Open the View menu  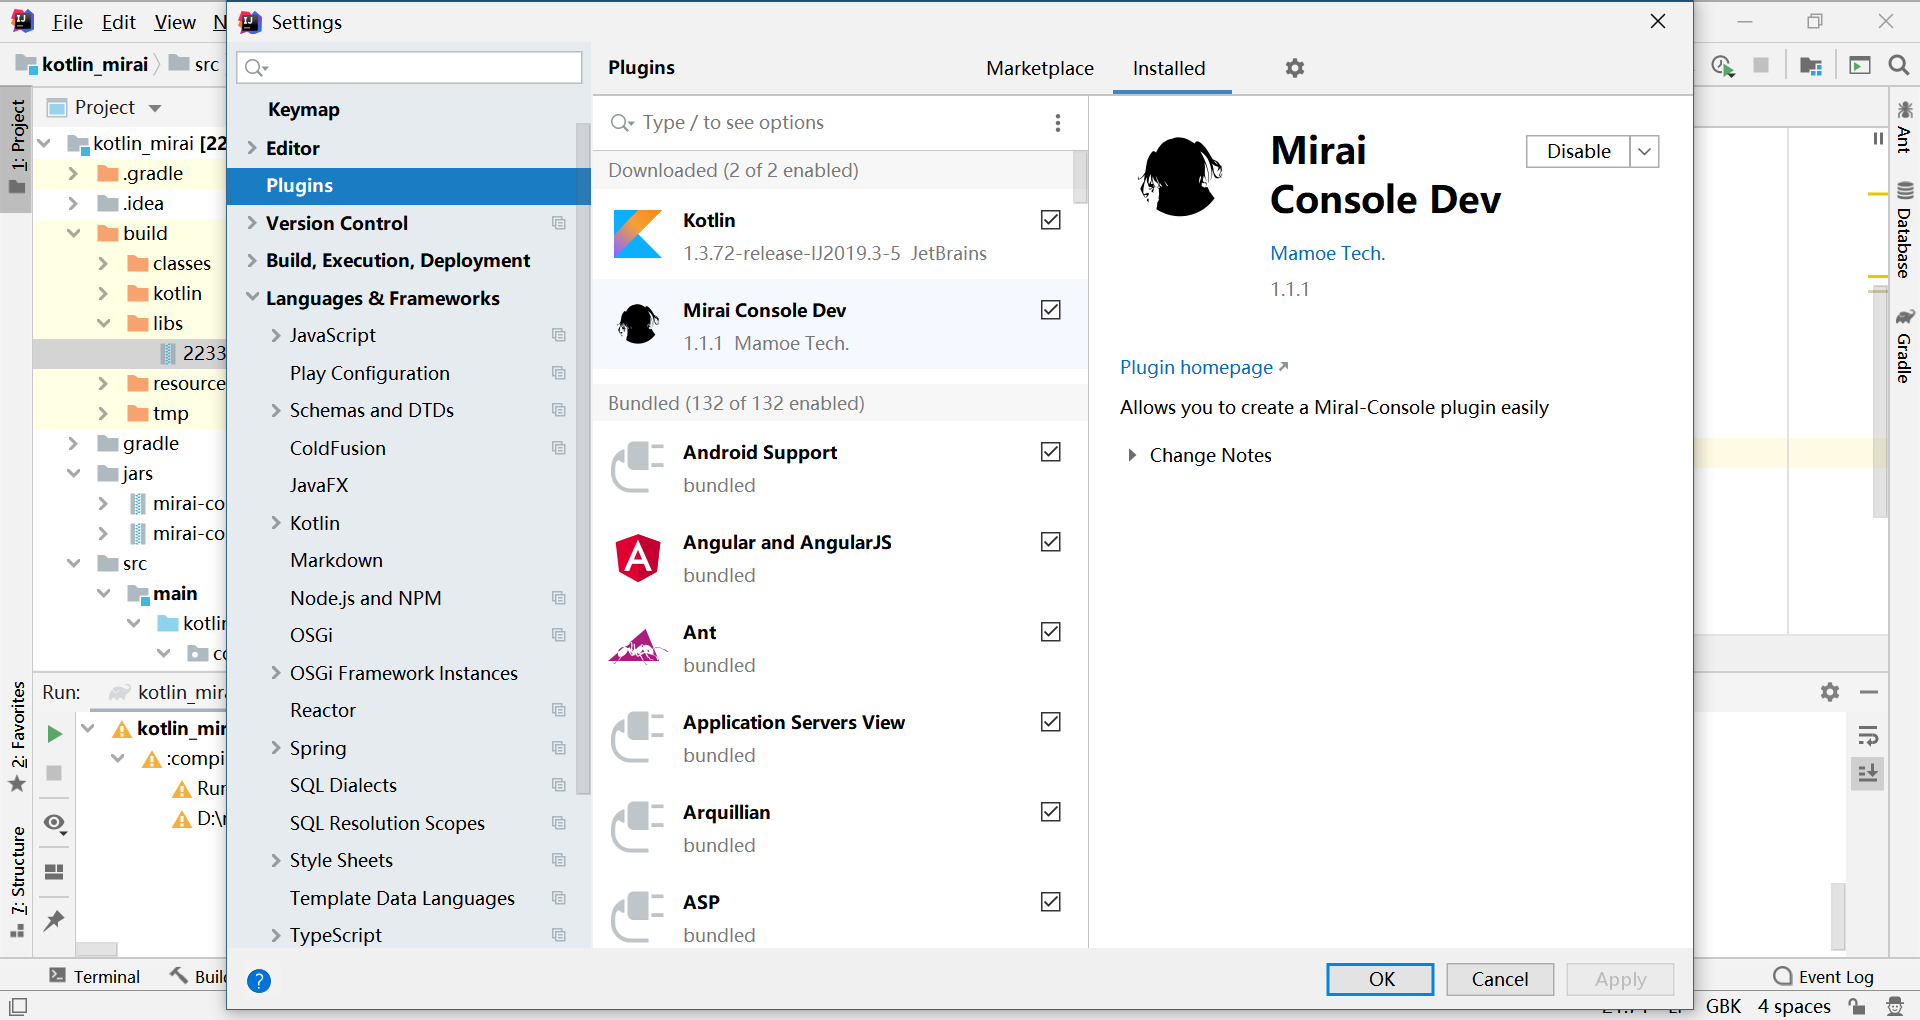click(x=175, y=22)
